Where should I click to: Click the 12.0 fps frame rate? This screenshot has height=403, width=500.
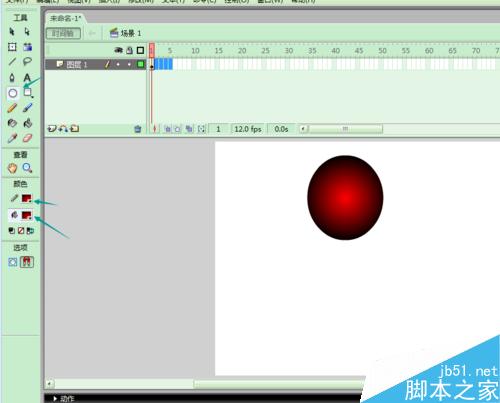pos(248,129)
